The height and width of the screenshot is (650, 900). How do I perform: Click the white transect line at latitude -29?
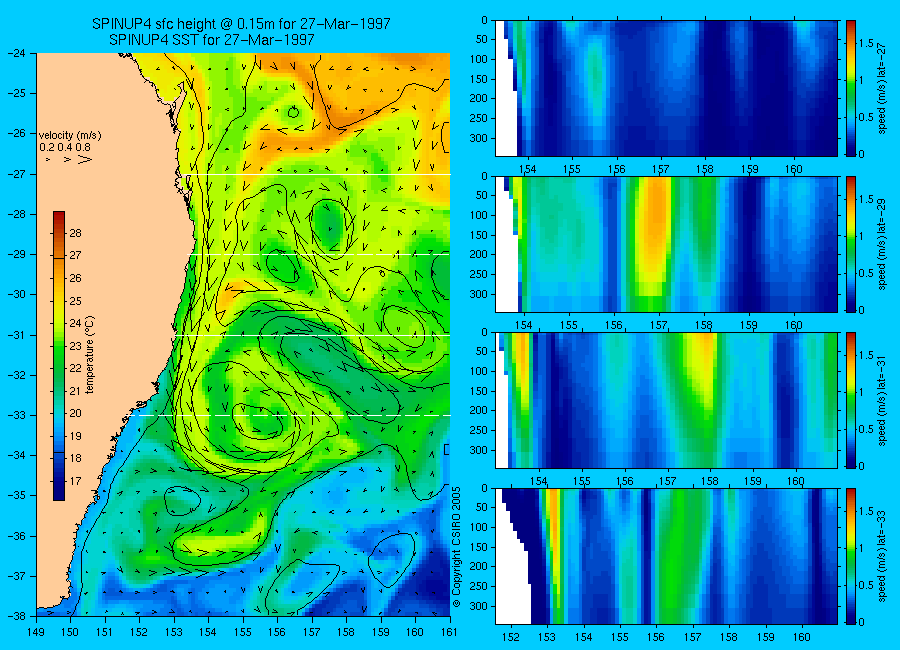[x=320, y=254]
